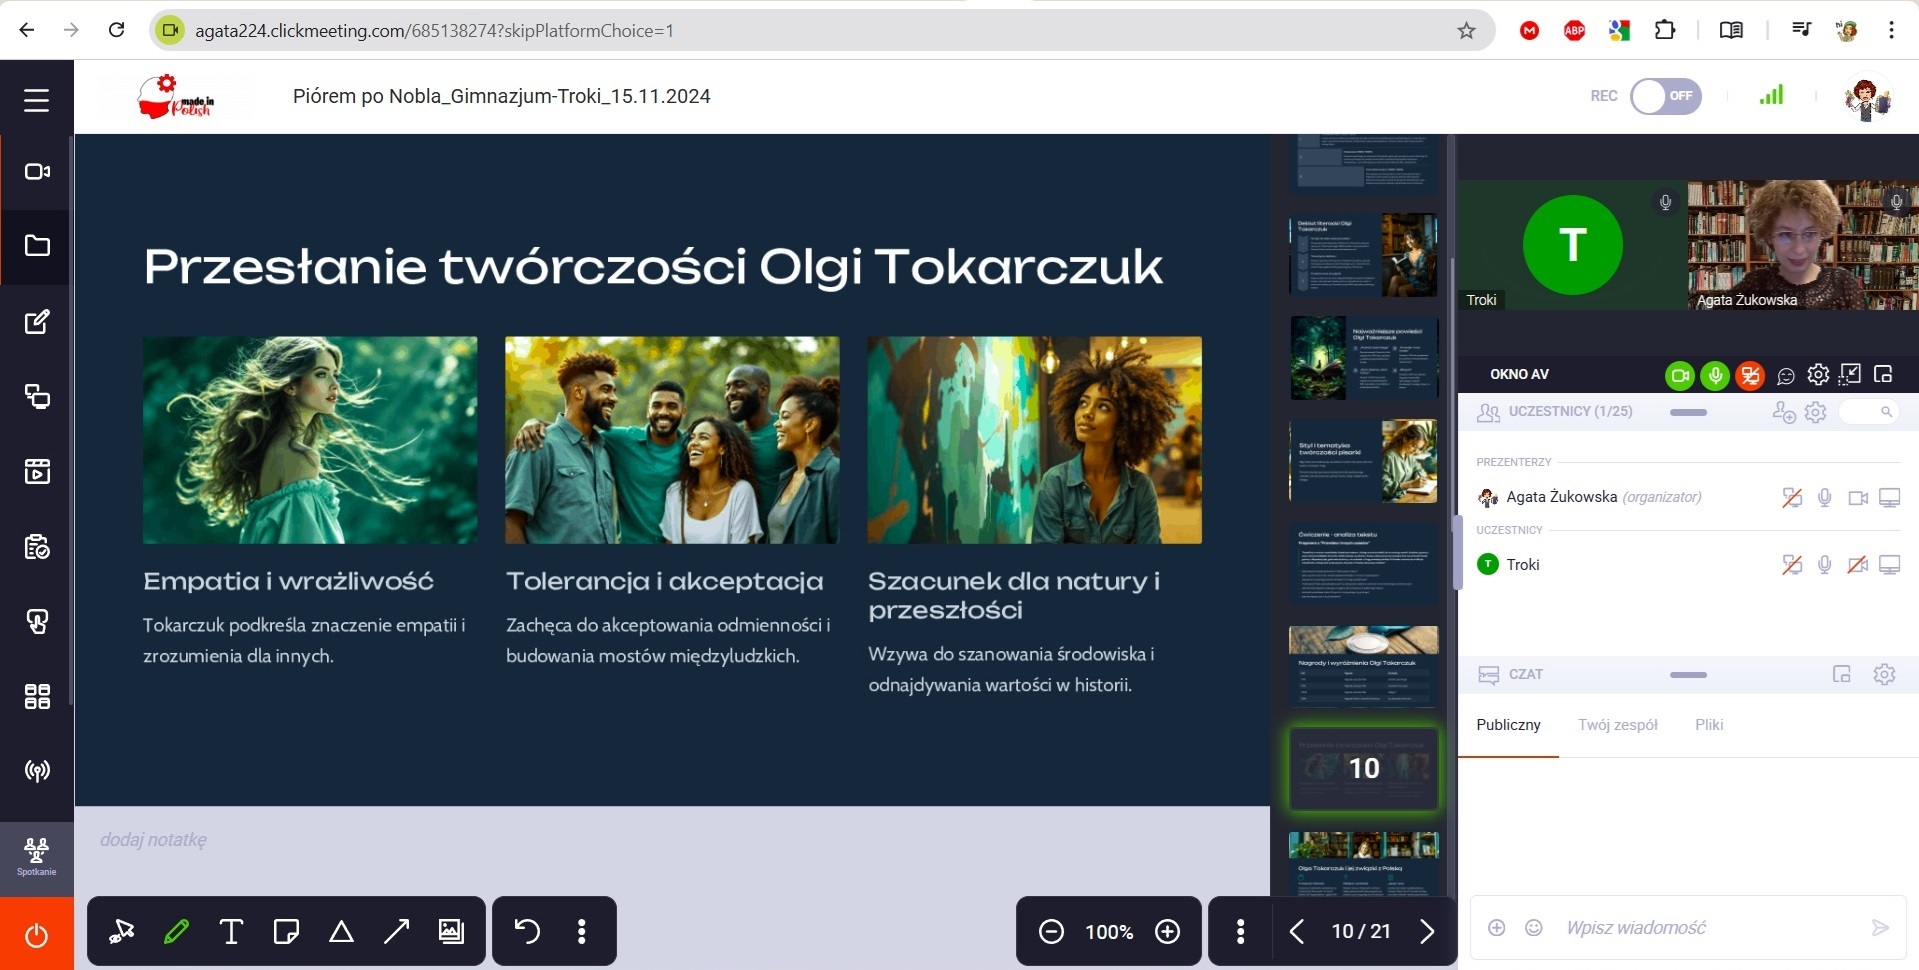
Task: Toggle Agata Żukowska's microphone icon
Action: [x=1825, y=497]
